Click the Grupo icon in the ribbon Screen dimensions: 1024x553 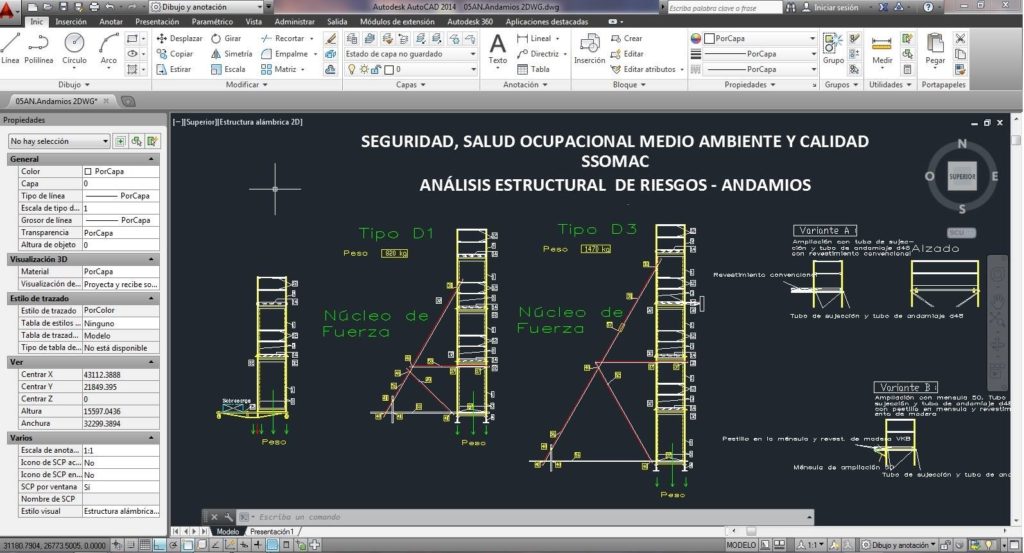click(x=833, y=47)
